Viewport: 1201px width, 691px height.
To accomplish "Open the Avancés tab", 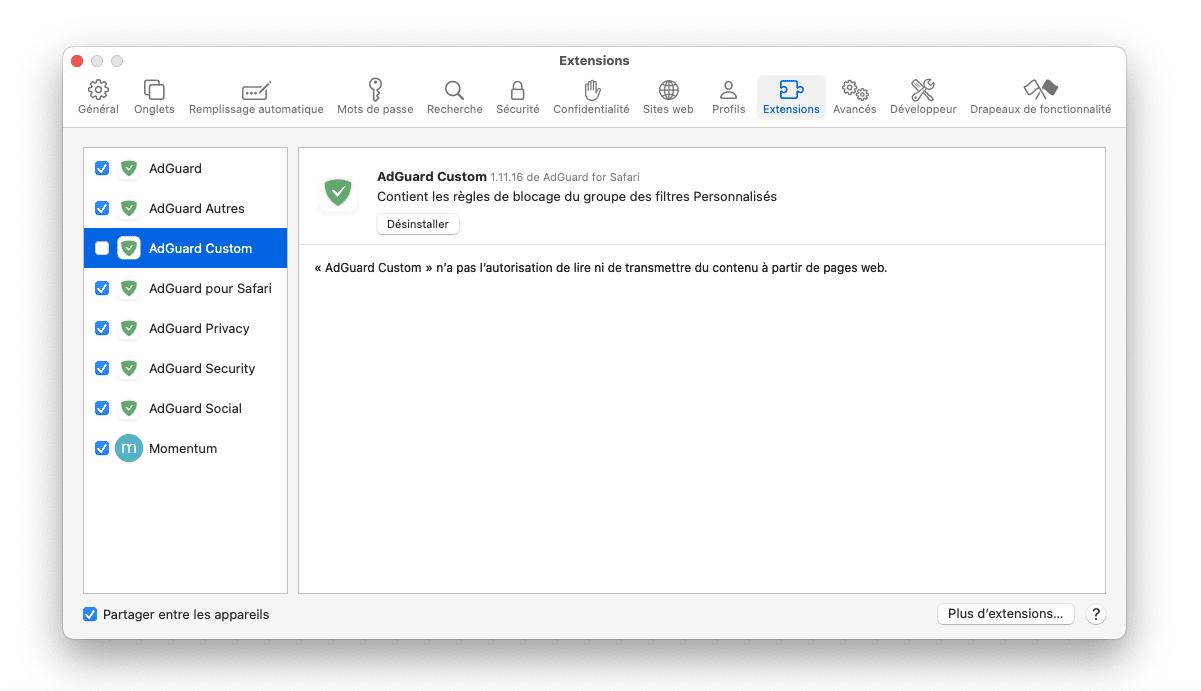I will (854, 97).
